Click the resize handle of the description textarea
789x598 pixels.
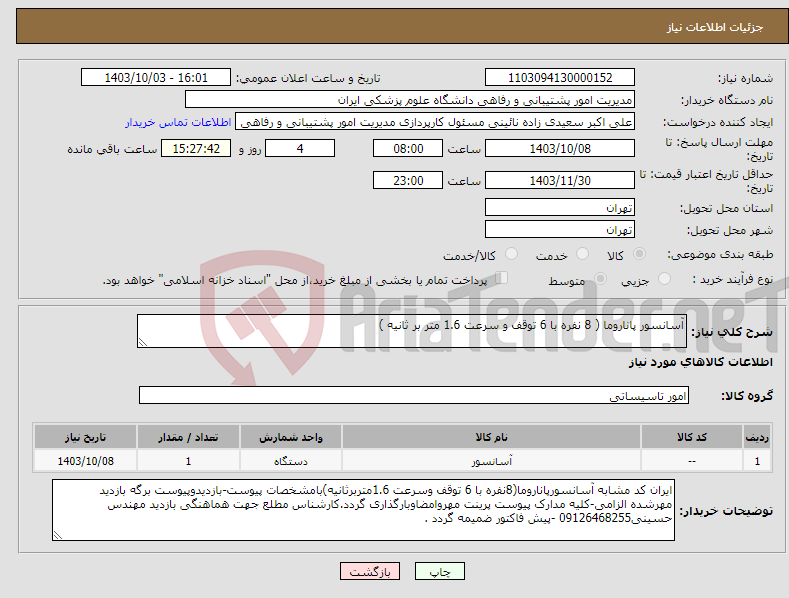click(143, 342)
